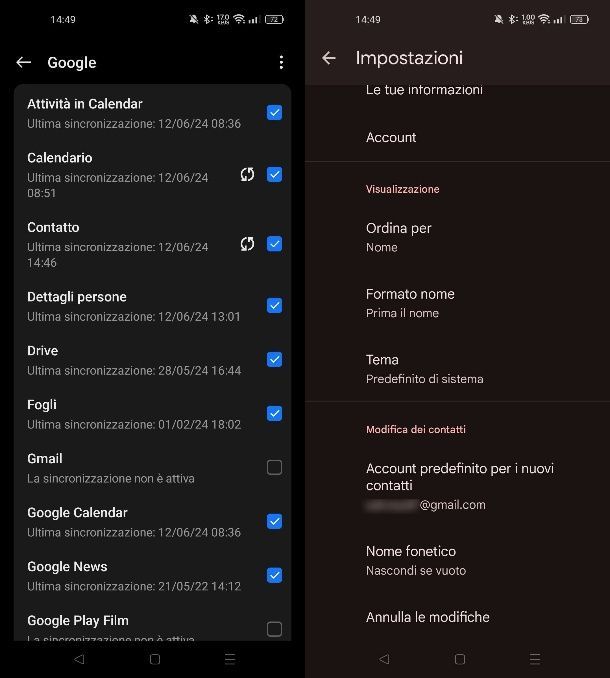Tap the Visualizzazione section header
The height and width of the screenshot is (678, 610).
(x=402, y=189)
